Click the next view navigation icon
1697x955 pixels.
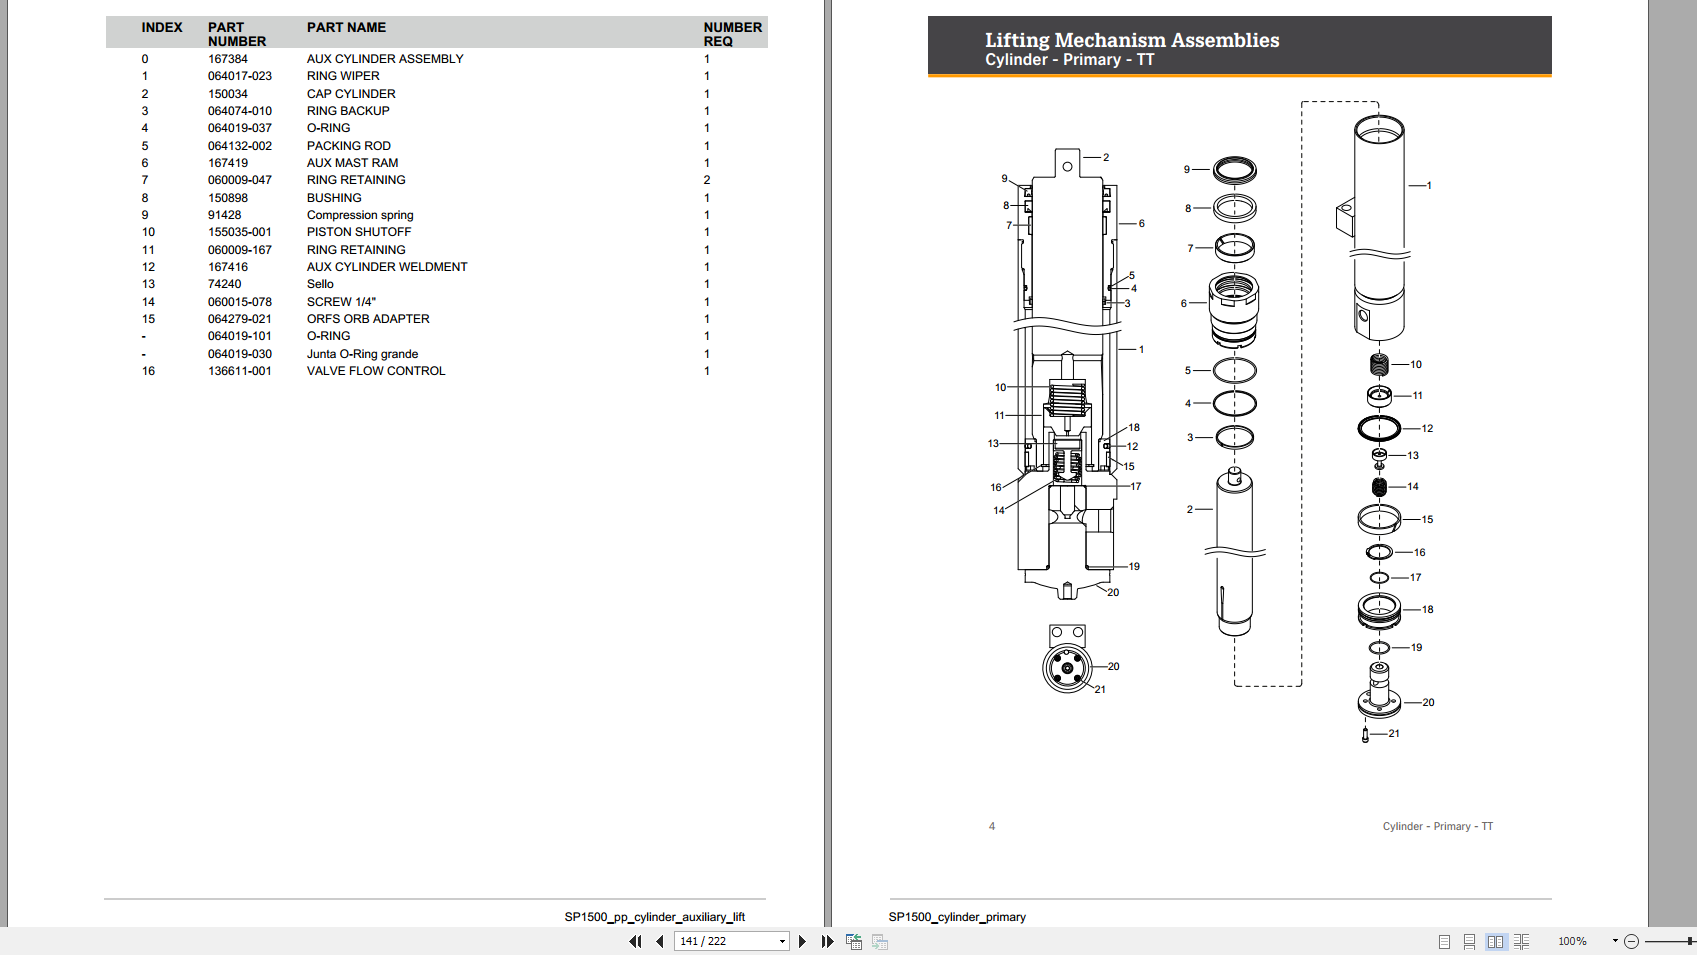[x=880, y=941]
